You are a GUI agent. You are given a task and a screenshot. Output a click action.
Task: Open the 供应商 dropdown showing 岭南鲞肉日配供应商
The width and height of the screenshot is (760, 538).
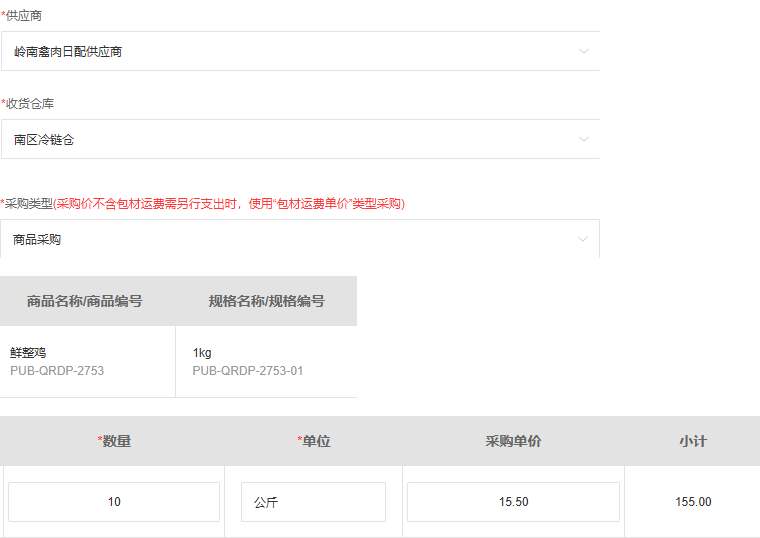(x=301, y=51)
